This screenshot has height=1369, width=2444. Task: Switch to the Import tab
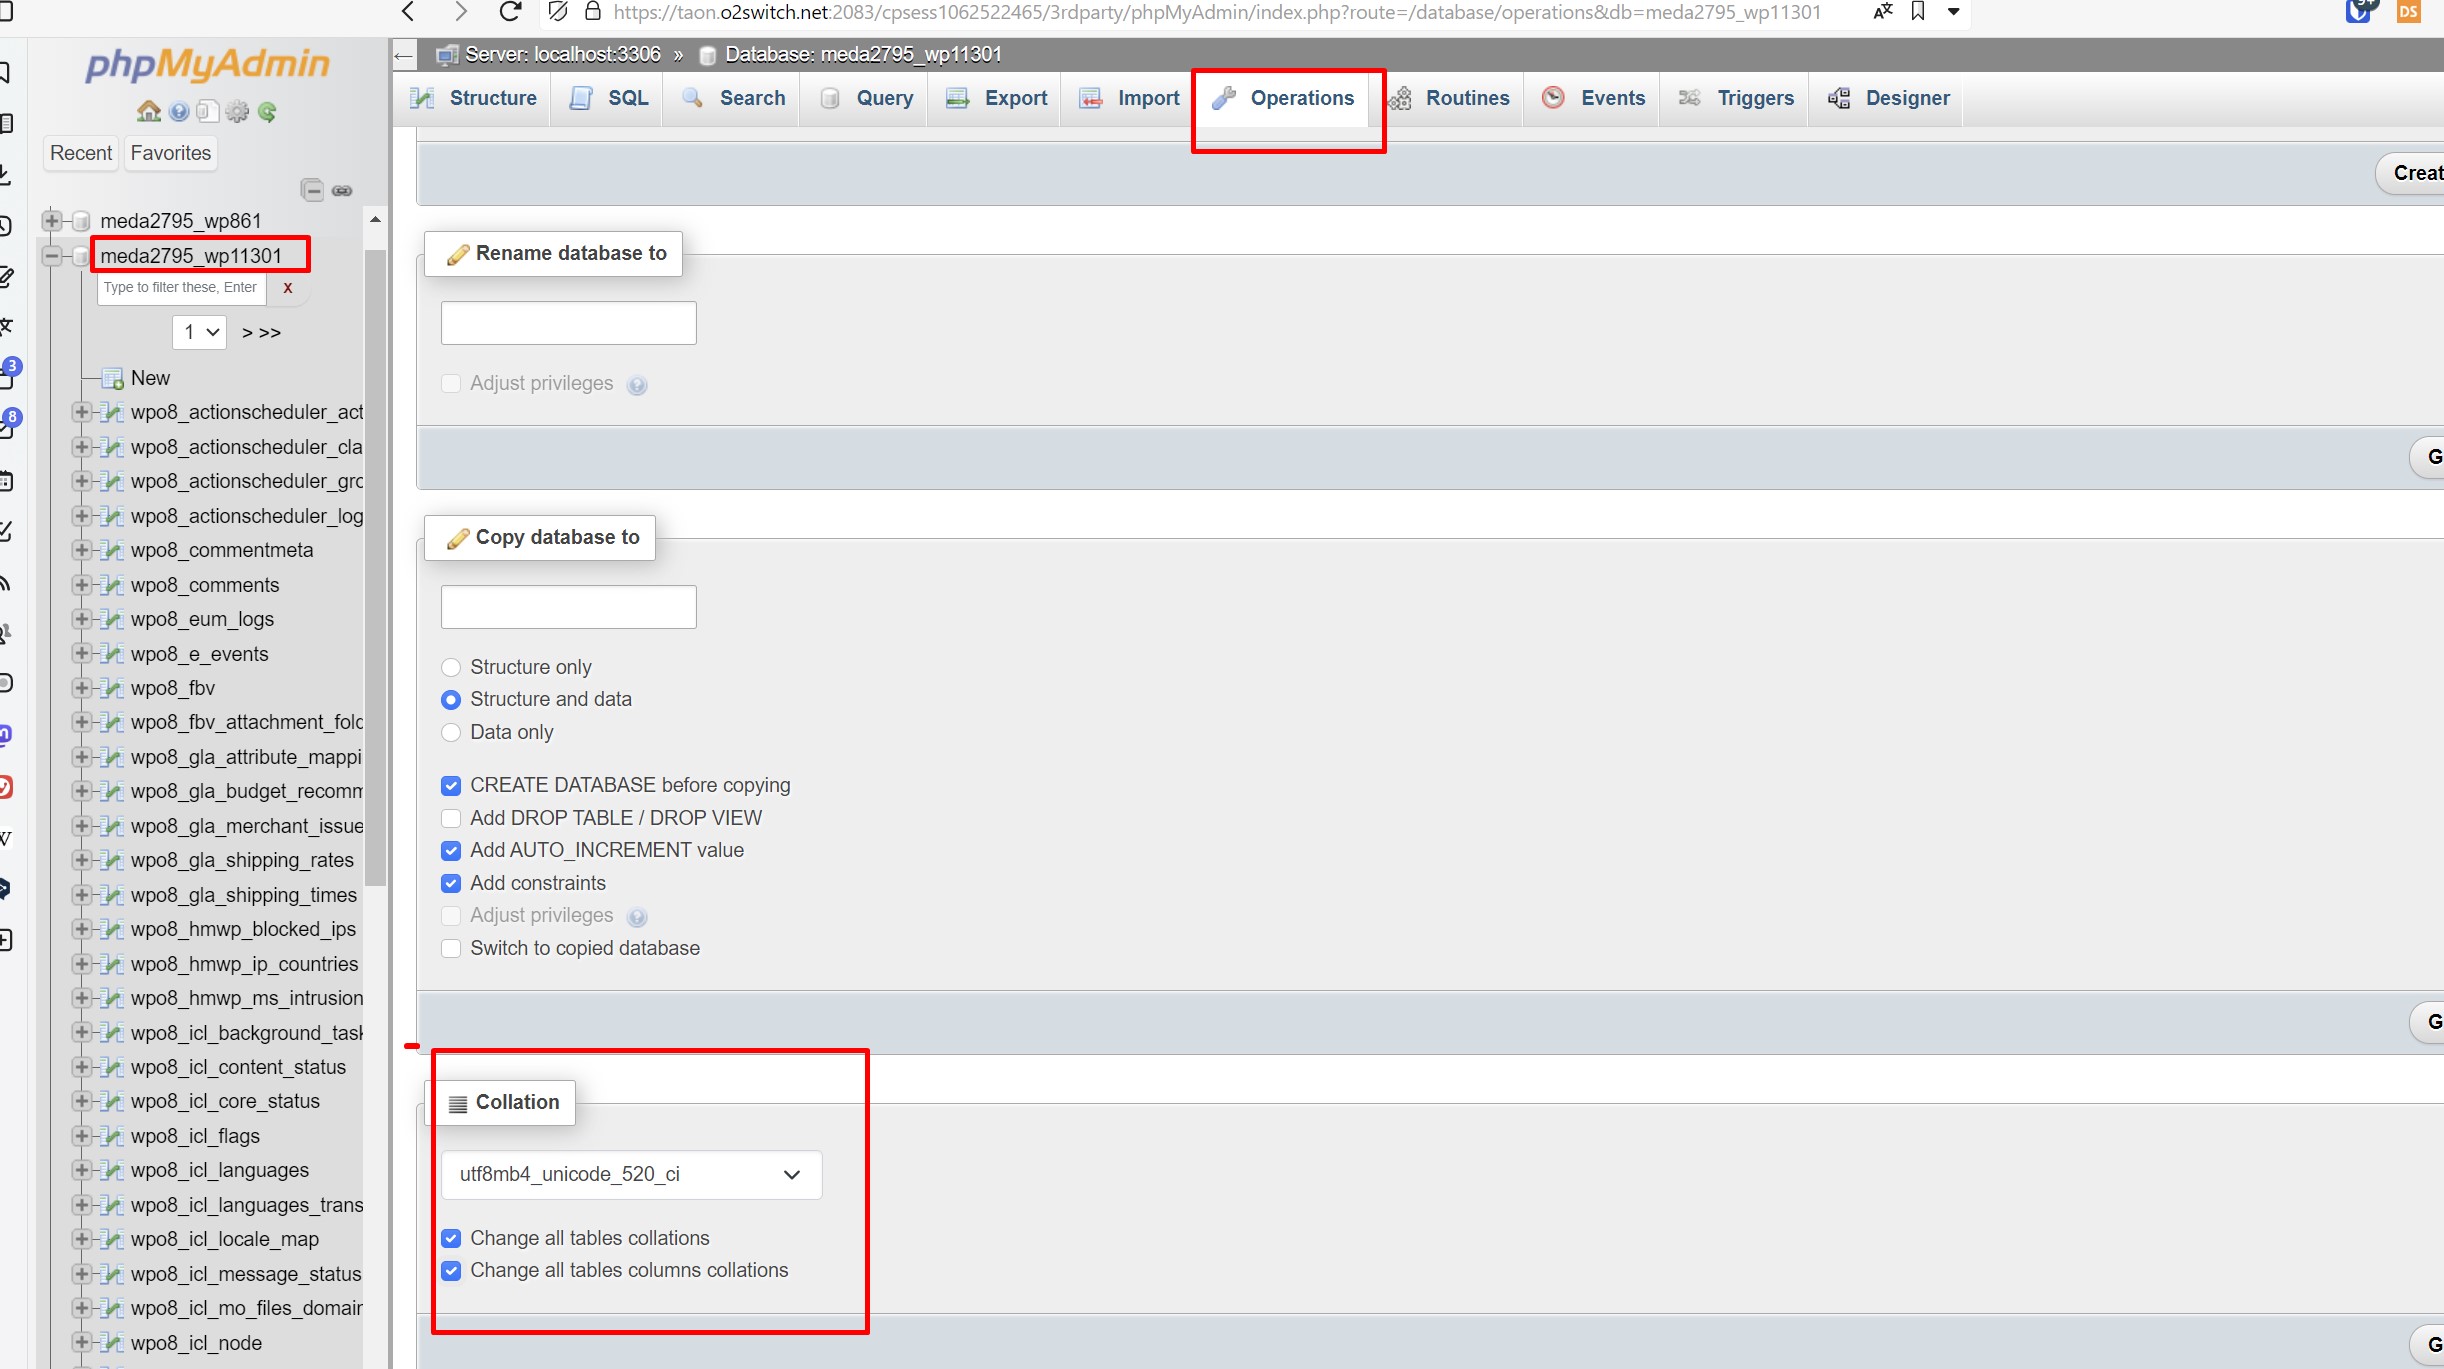(x=1129, y=98)
